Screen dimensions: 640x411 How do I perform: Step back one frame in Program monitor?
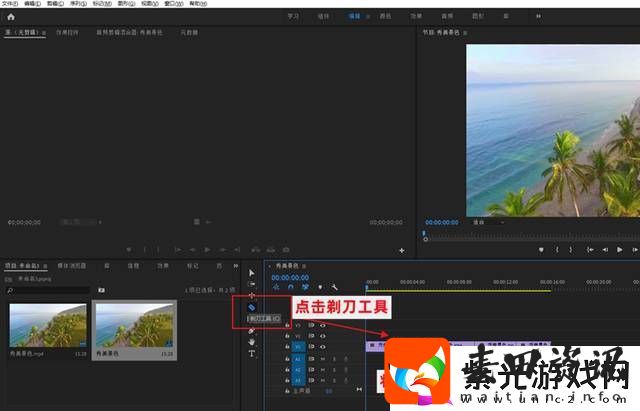605,249
